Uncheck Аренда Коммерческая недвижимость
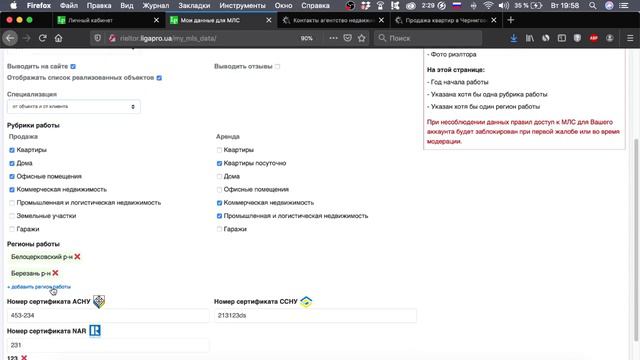This screenshot has height=360, width=640. tap(219, 203)
